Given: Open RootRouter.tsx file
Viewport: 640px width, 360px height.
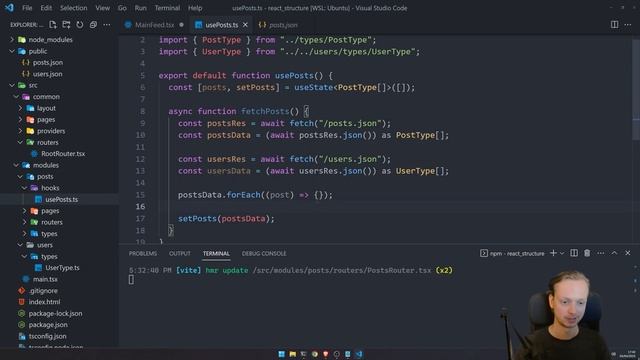Looking at the screenshot, I should pos(63,153).
